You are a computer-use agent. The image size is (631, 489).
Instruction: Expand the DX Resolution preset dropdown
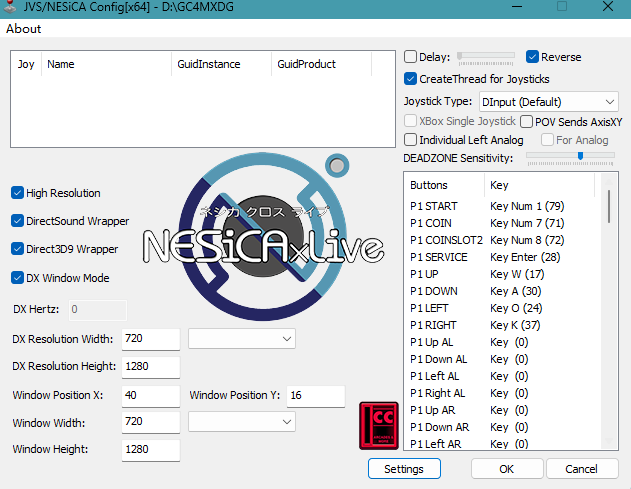pos(242,338)
